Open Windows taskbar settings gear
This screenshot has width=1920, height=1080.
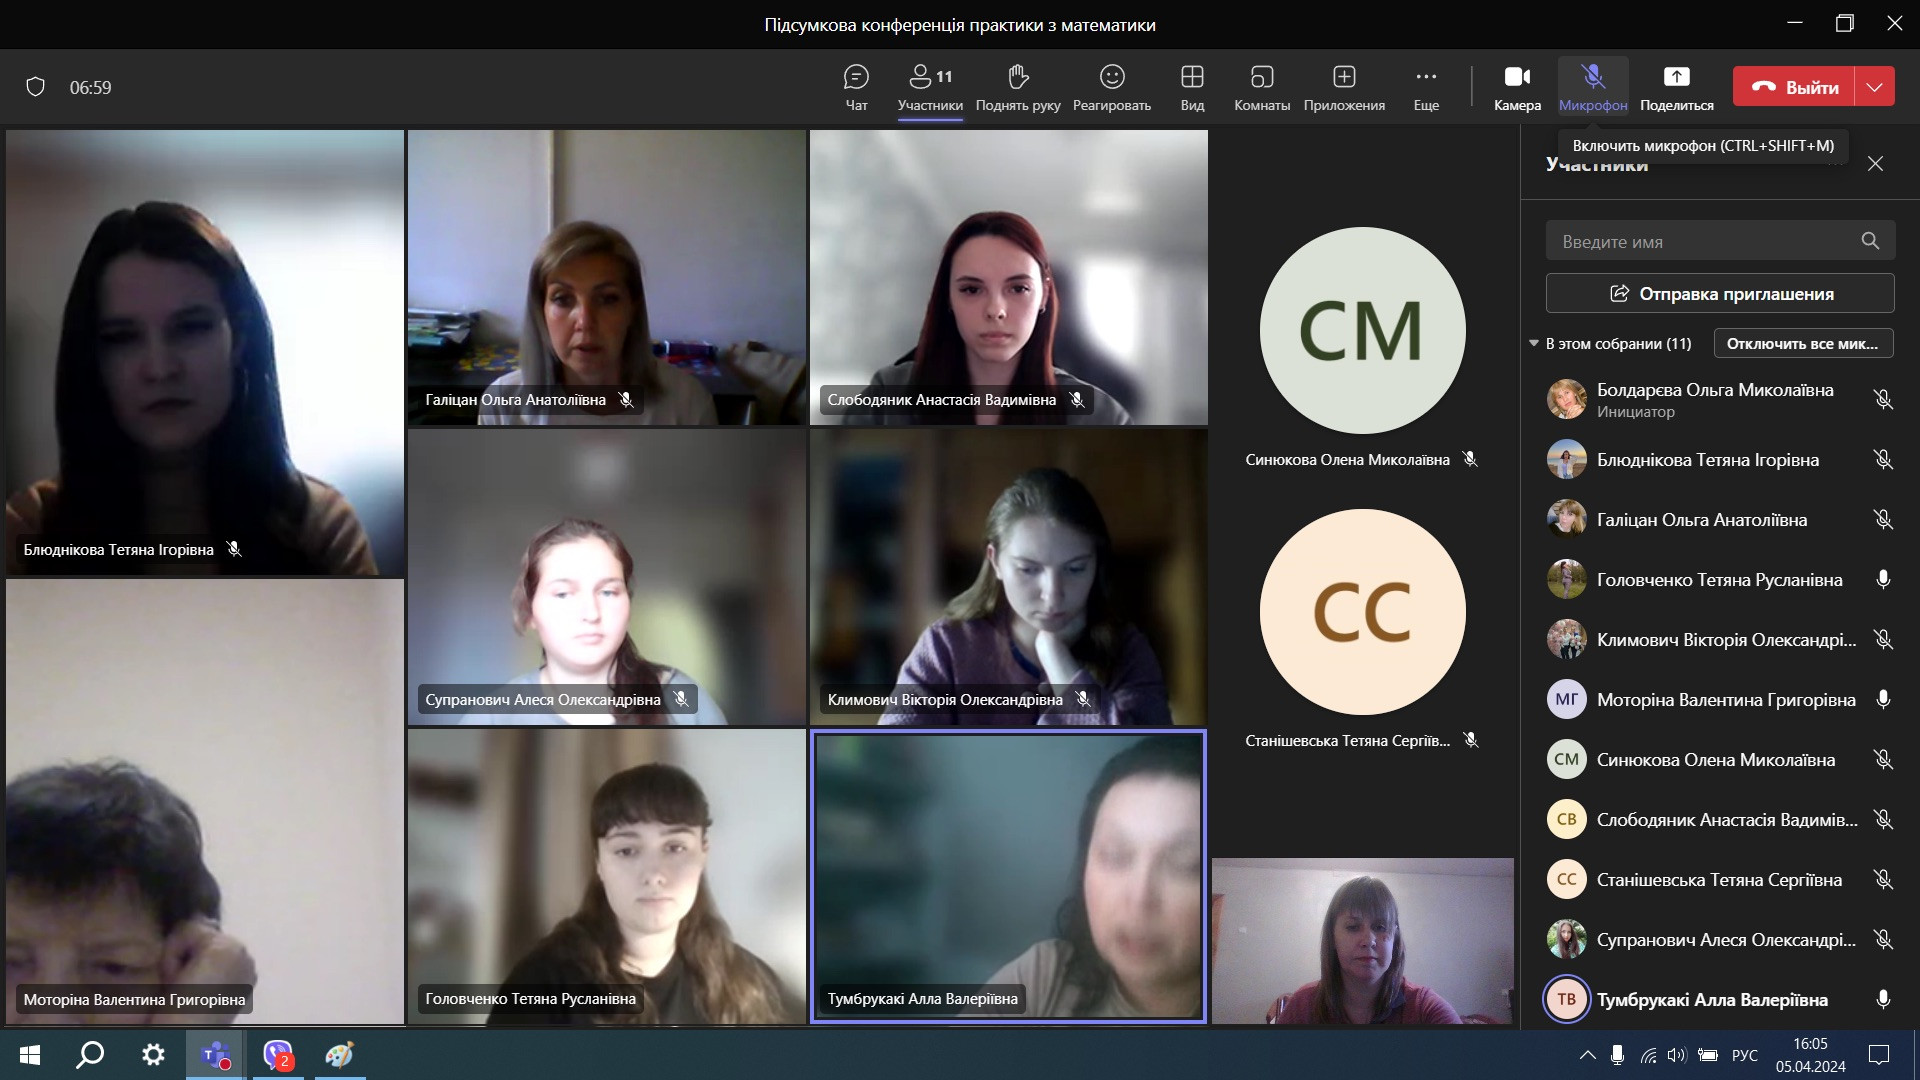[x=153, y=1055]
